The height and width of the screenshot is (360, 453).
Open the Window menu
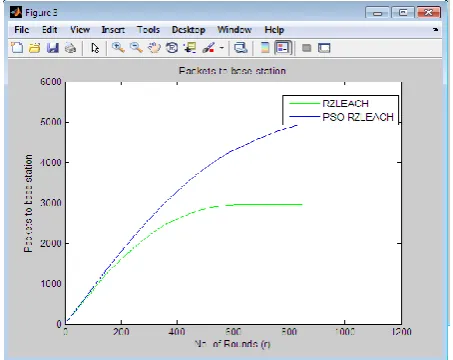tap(234, 30)
